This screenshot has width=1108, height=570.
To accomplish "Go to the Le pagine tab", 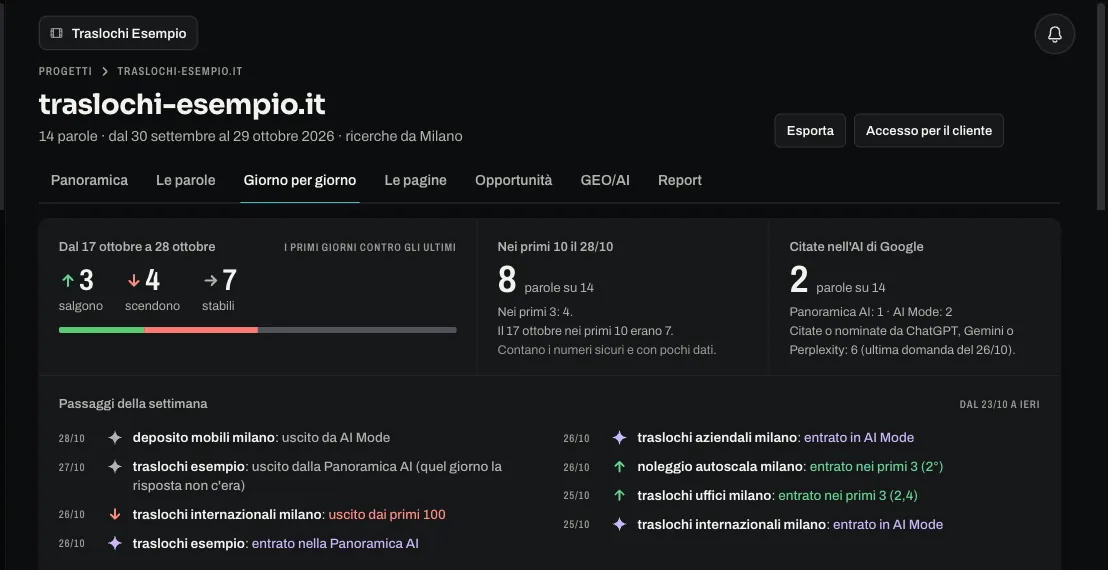I will click(x=416, y=180).
